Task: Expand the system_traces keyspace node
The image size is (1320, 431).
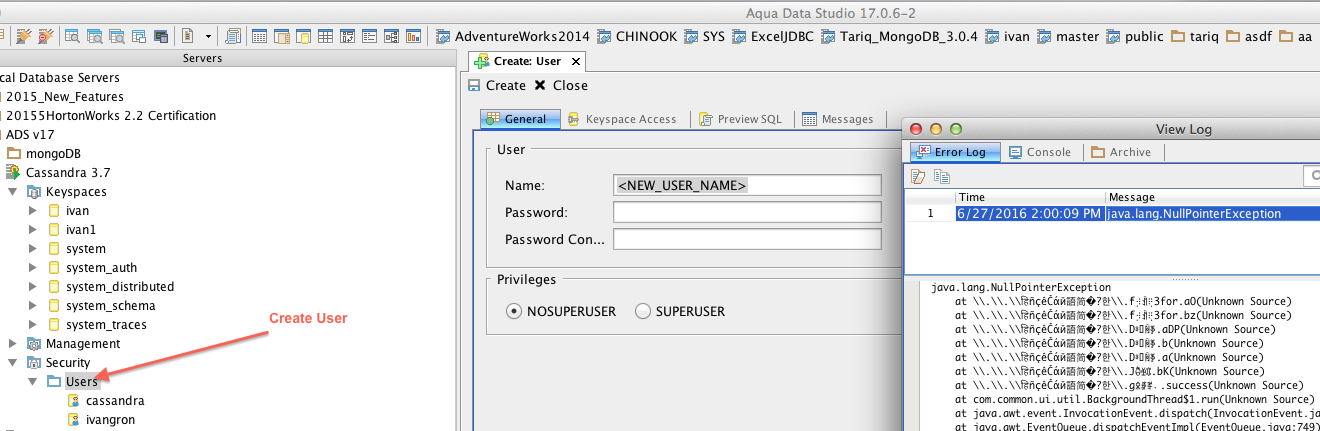Action: pos(33,324)
